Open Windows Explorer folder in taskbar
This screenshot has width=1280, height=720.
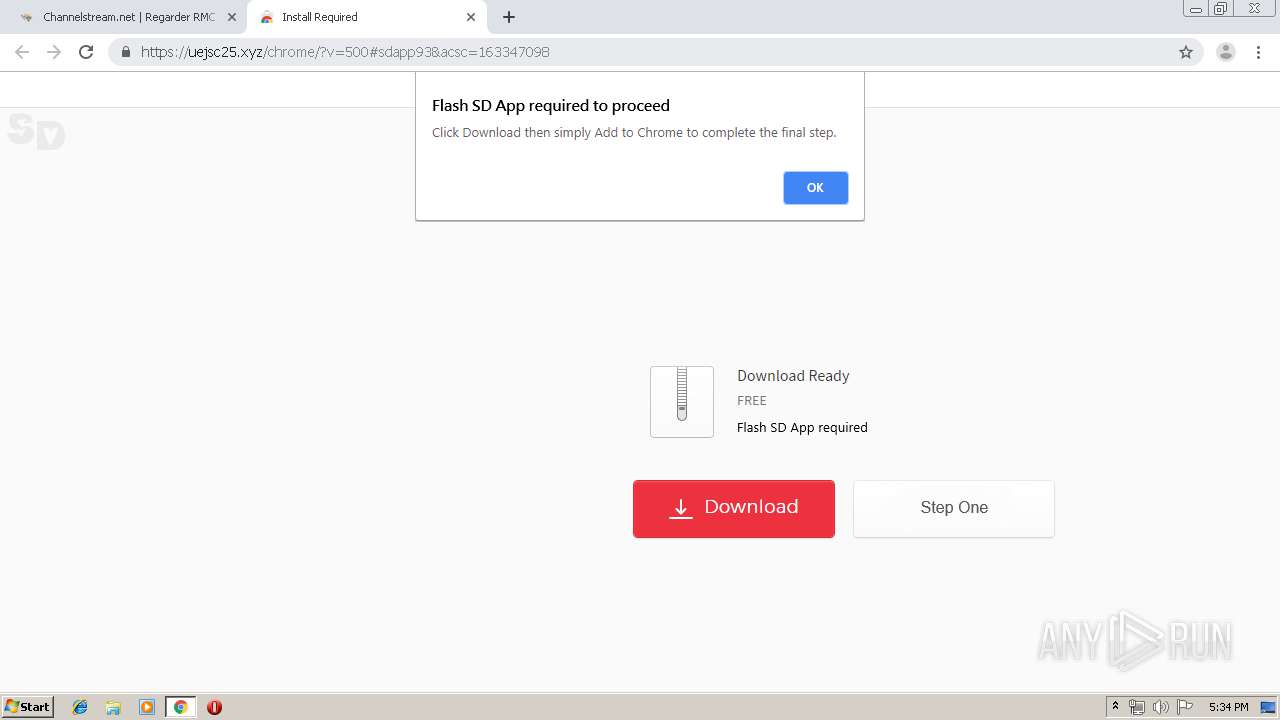(113, 707)
